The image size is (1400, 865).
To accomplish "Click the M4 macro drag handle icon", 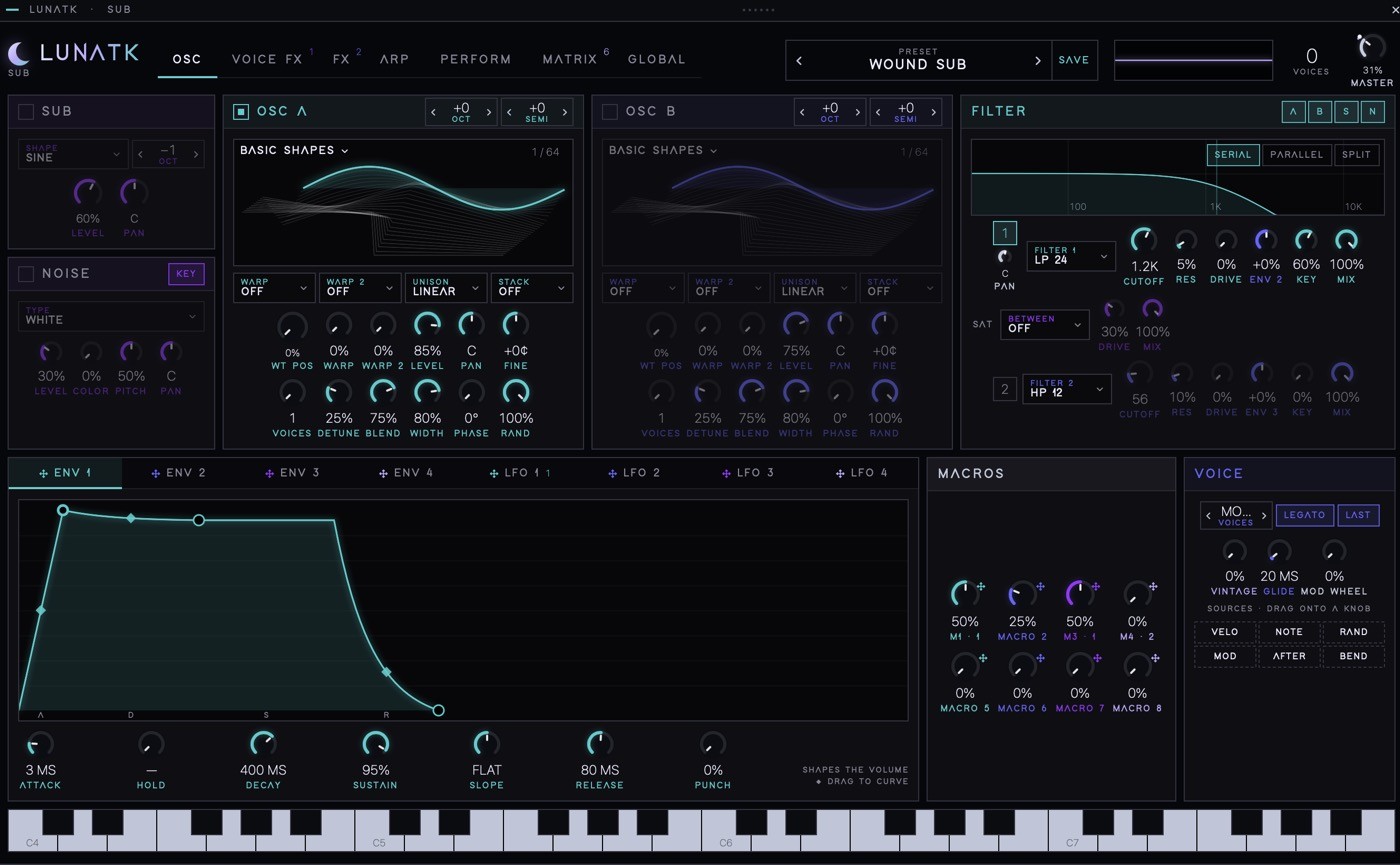I will 1153,587.
